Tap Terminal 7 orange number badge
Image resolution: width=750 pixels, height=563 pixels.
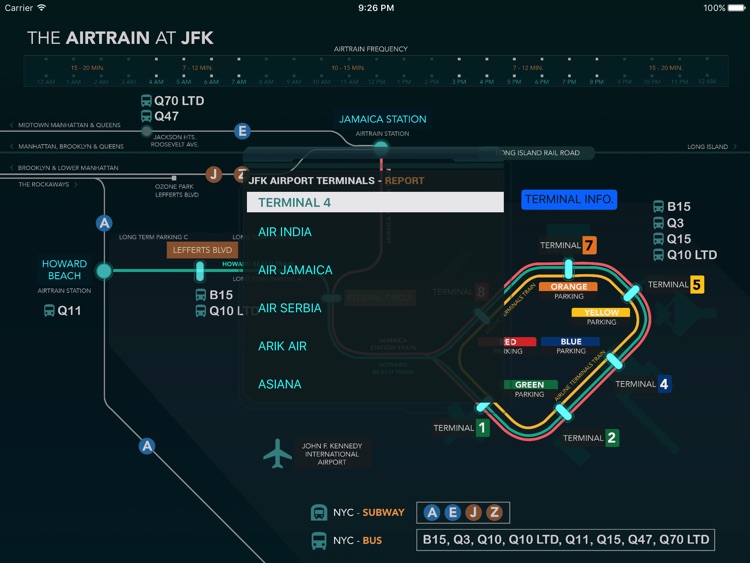(x=589, y=245)
